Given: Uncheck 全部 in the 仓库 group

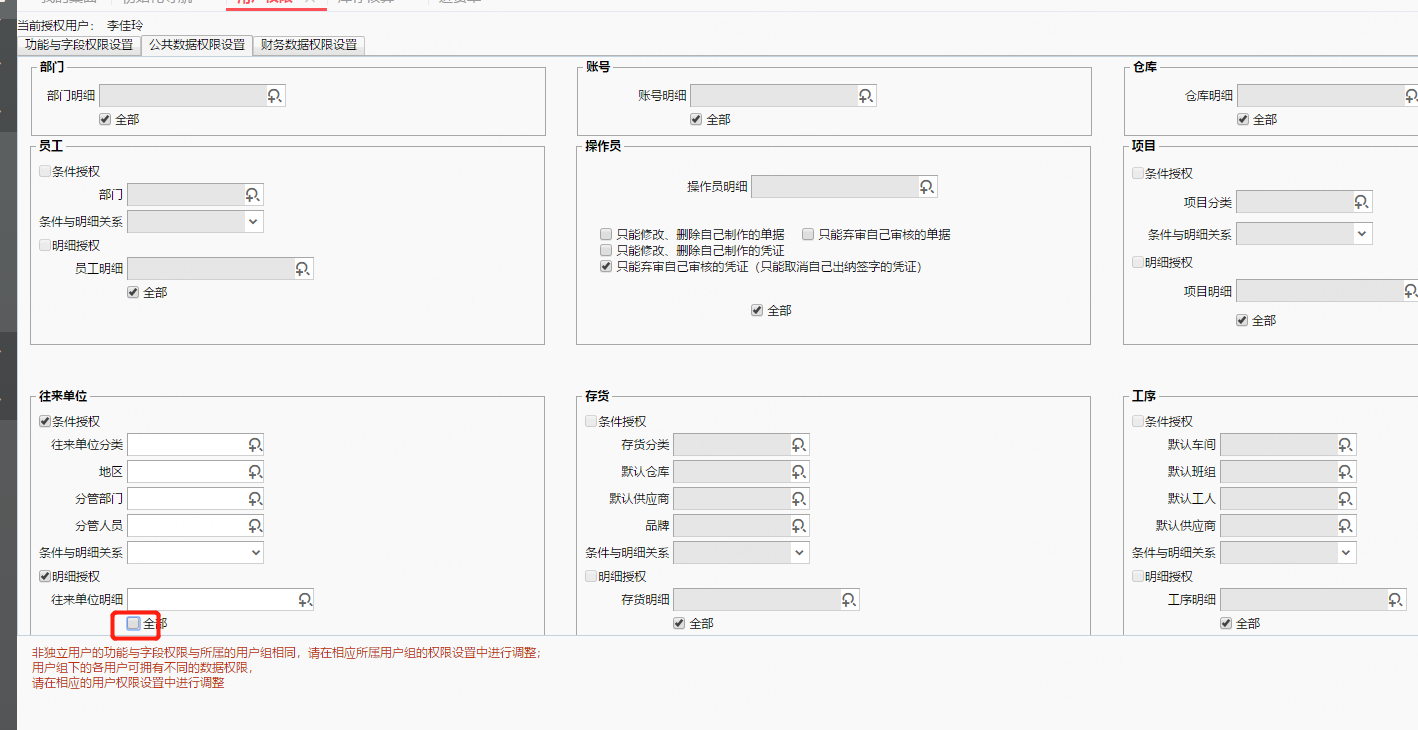Looking at the screenshot, I should point(1243,119).
